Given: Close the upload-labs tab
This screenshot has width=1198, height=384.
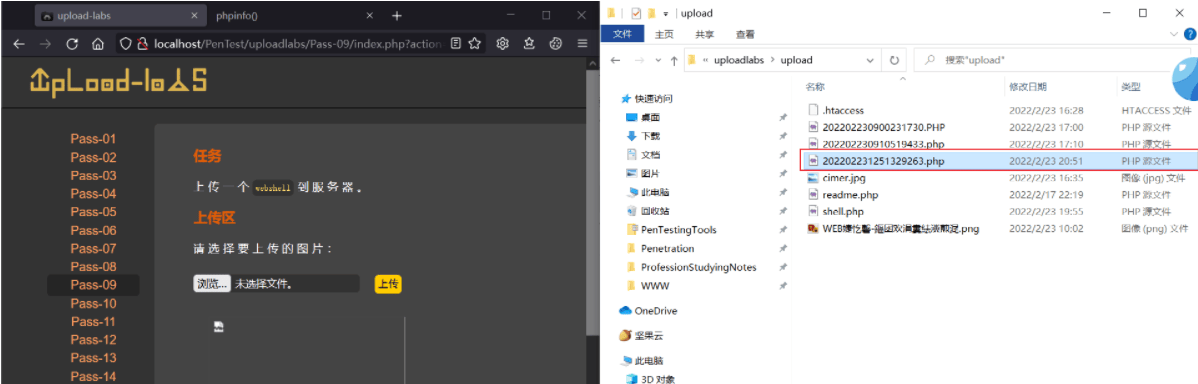Looking at the screenshot, I should point(194,15).
